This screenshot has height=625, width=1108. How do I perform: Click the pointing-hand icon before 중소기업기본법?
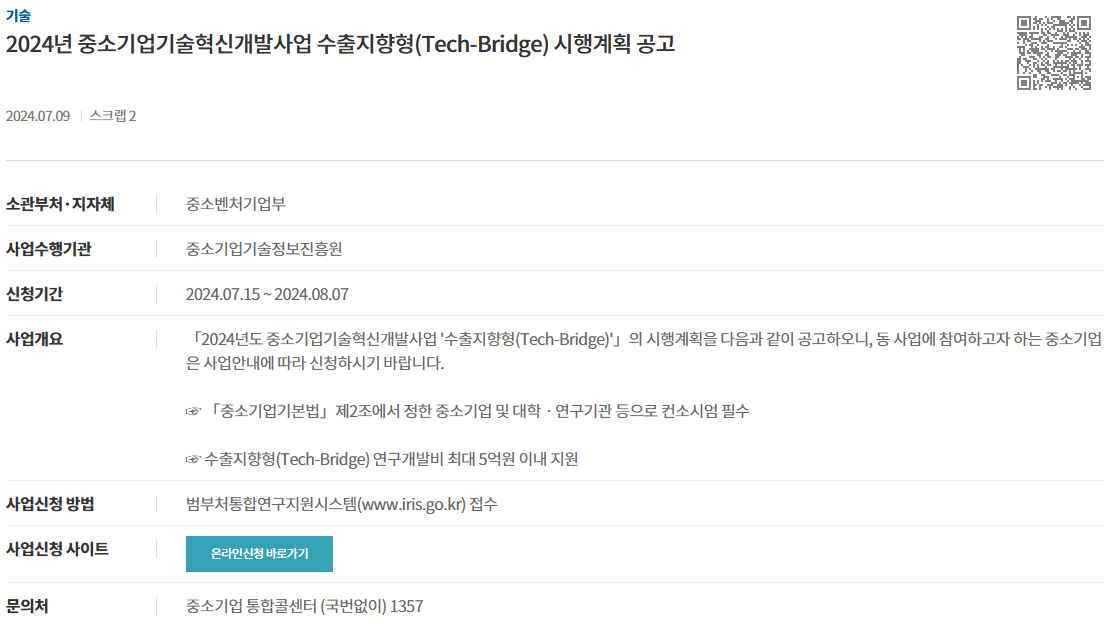pos(193,411)
